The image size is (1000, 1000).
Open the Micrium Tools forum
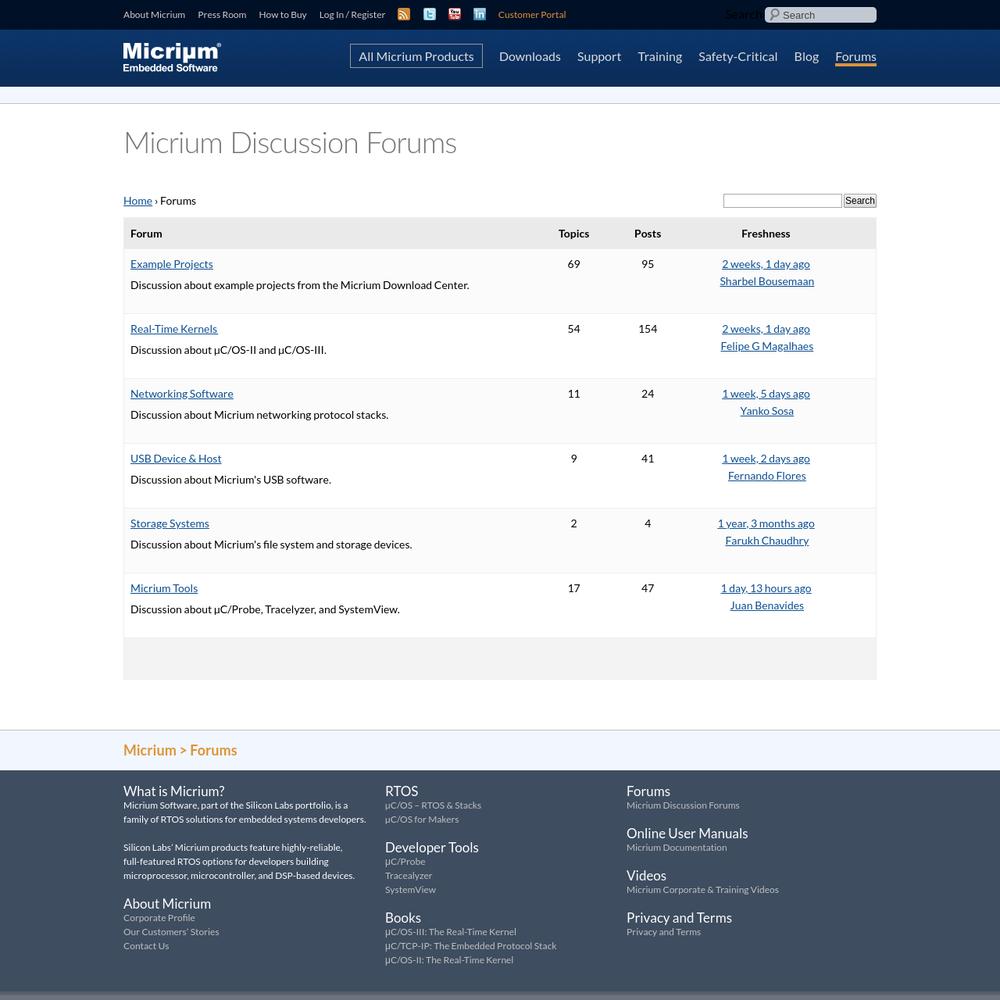(164, 589)
